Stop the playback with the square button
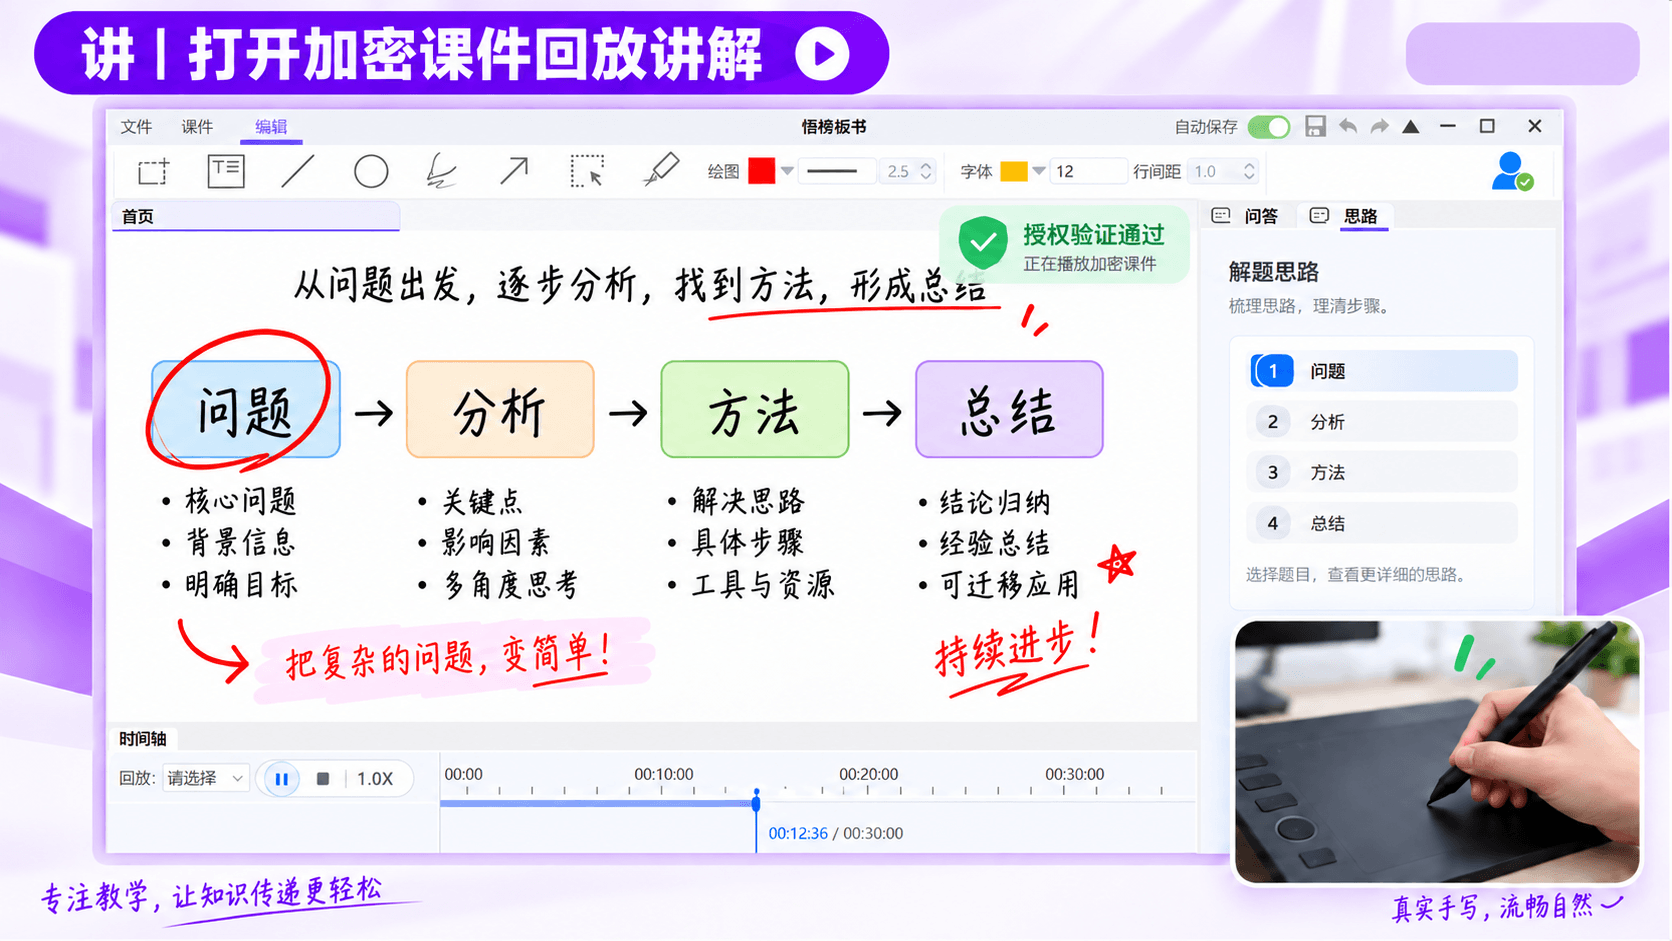This screenshot has height=941, width=1672. click(323, 779)
